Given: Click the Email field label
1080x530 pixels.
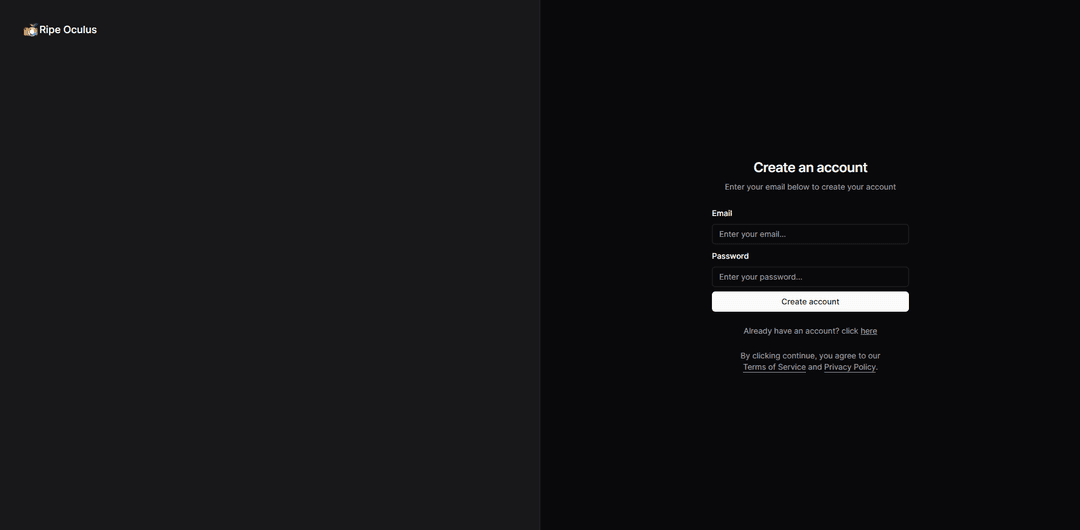Looking at the screenshot, I should (x=722, y=213).
